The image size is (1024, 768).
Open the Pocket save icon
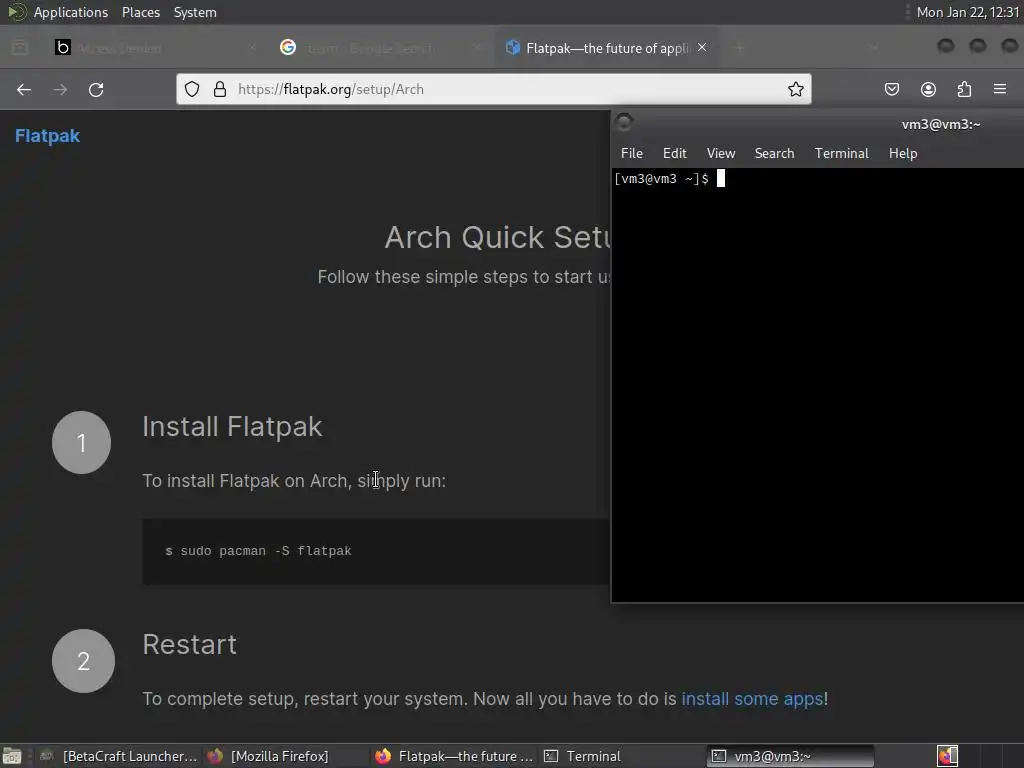(x=891, y=89)
